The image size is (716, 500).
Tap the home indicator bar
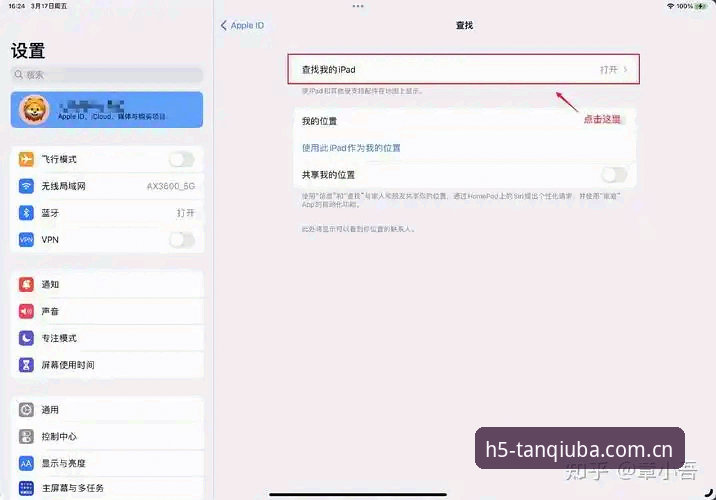[x=358, y=494]
